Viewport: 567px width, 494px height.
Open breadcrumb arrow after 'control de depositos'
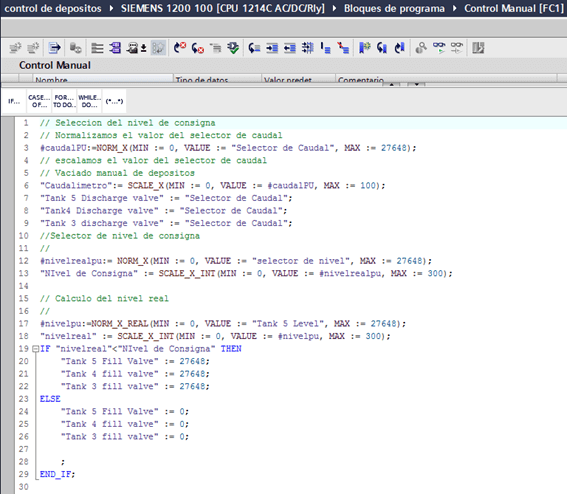(111, 8)
